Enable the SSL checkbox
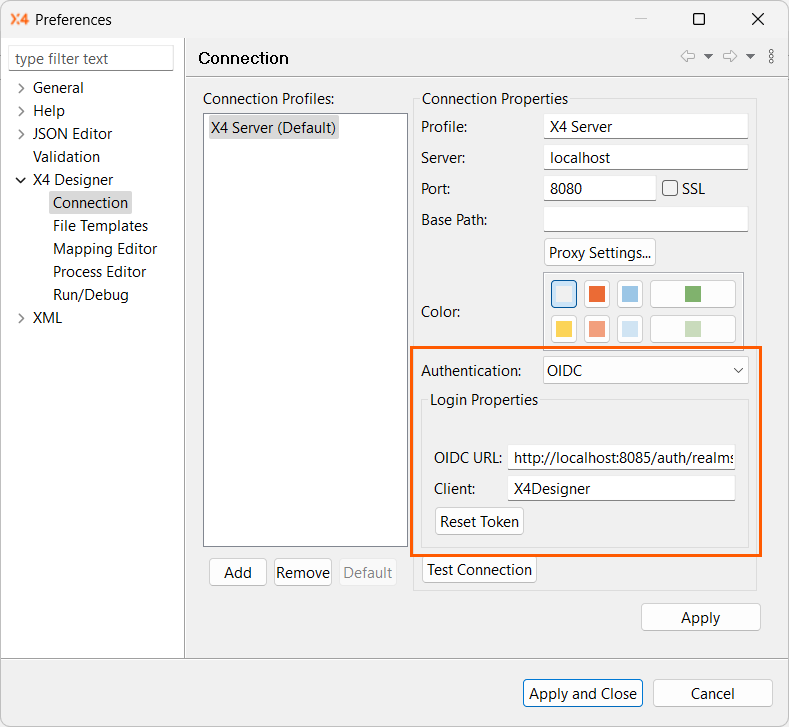 tap(670, 188)
